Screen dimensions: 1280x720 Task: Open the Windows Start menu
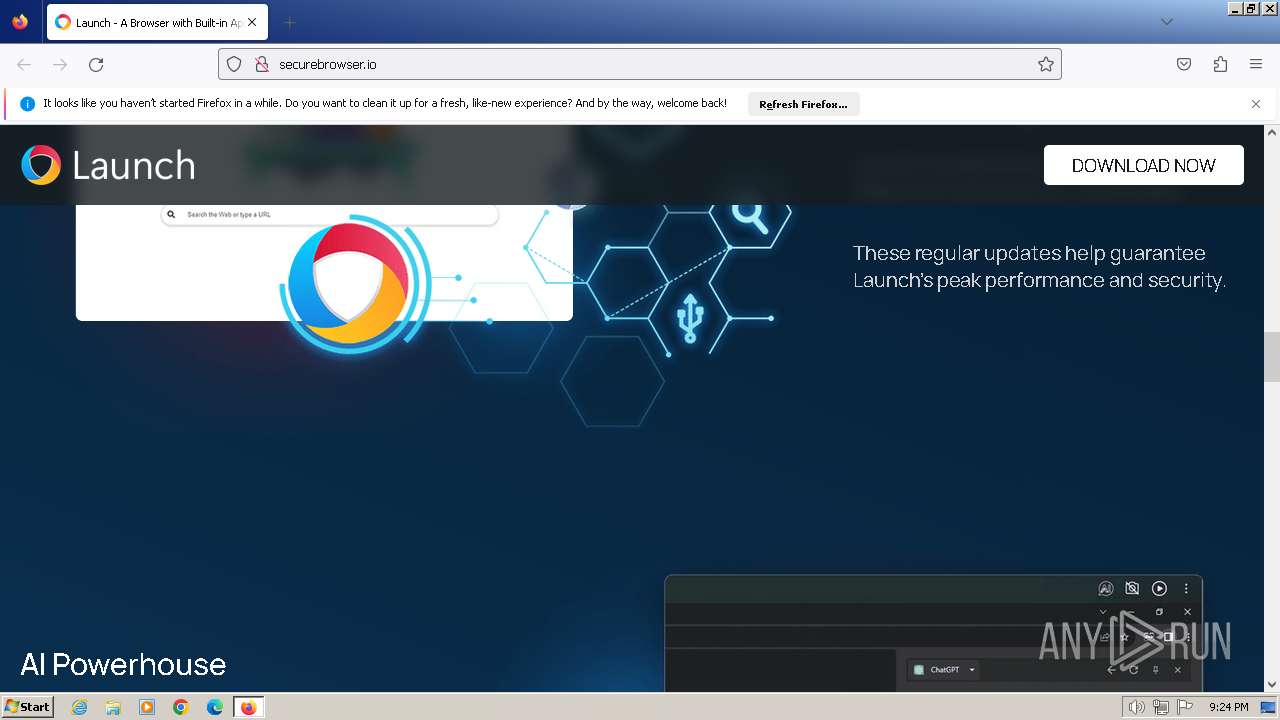coord(27,707)
